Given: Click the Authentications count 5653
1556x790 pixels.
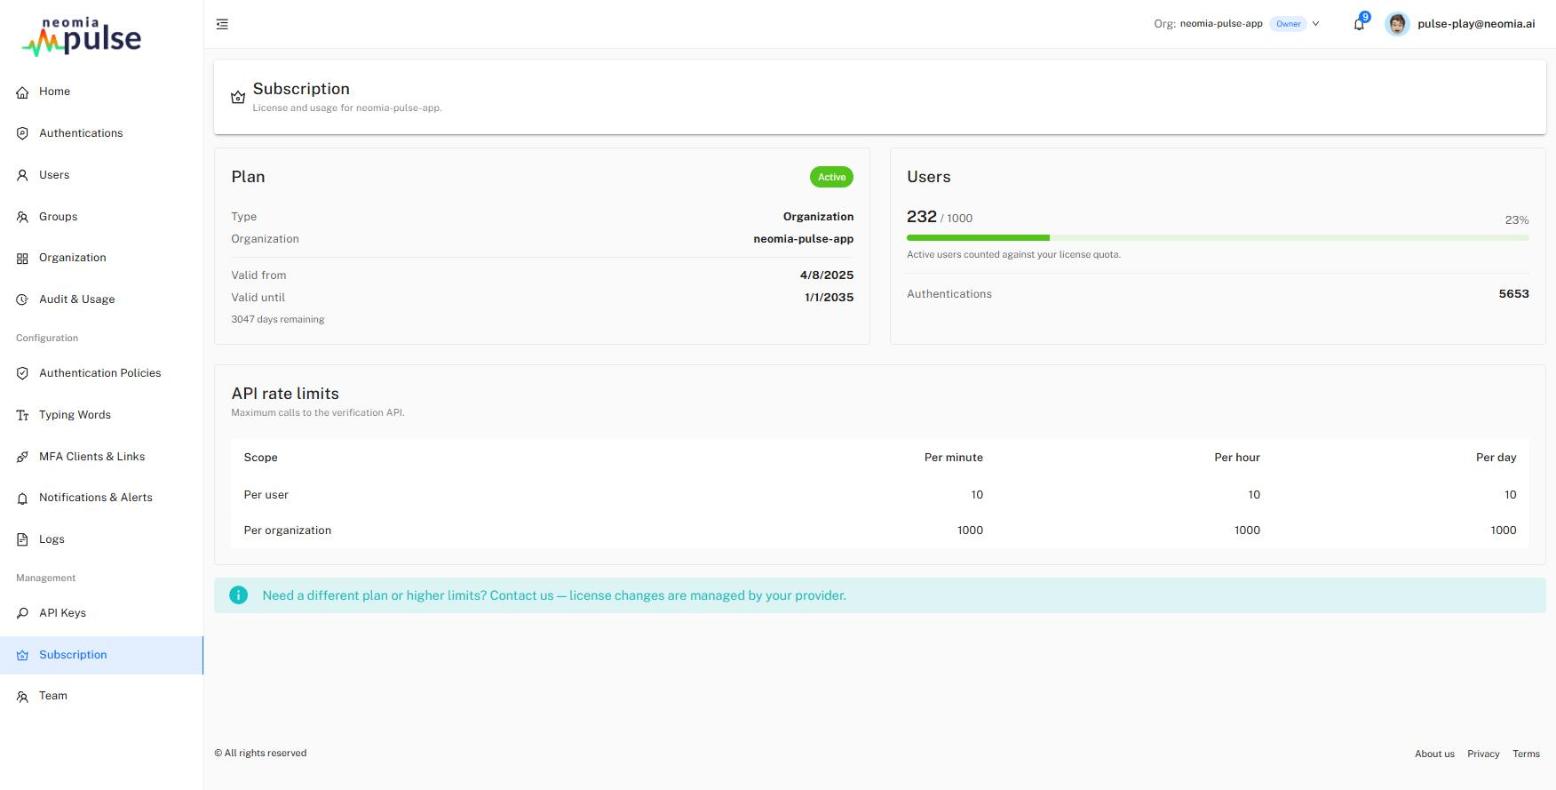Looking at the screenshot, I should 1513,294.
